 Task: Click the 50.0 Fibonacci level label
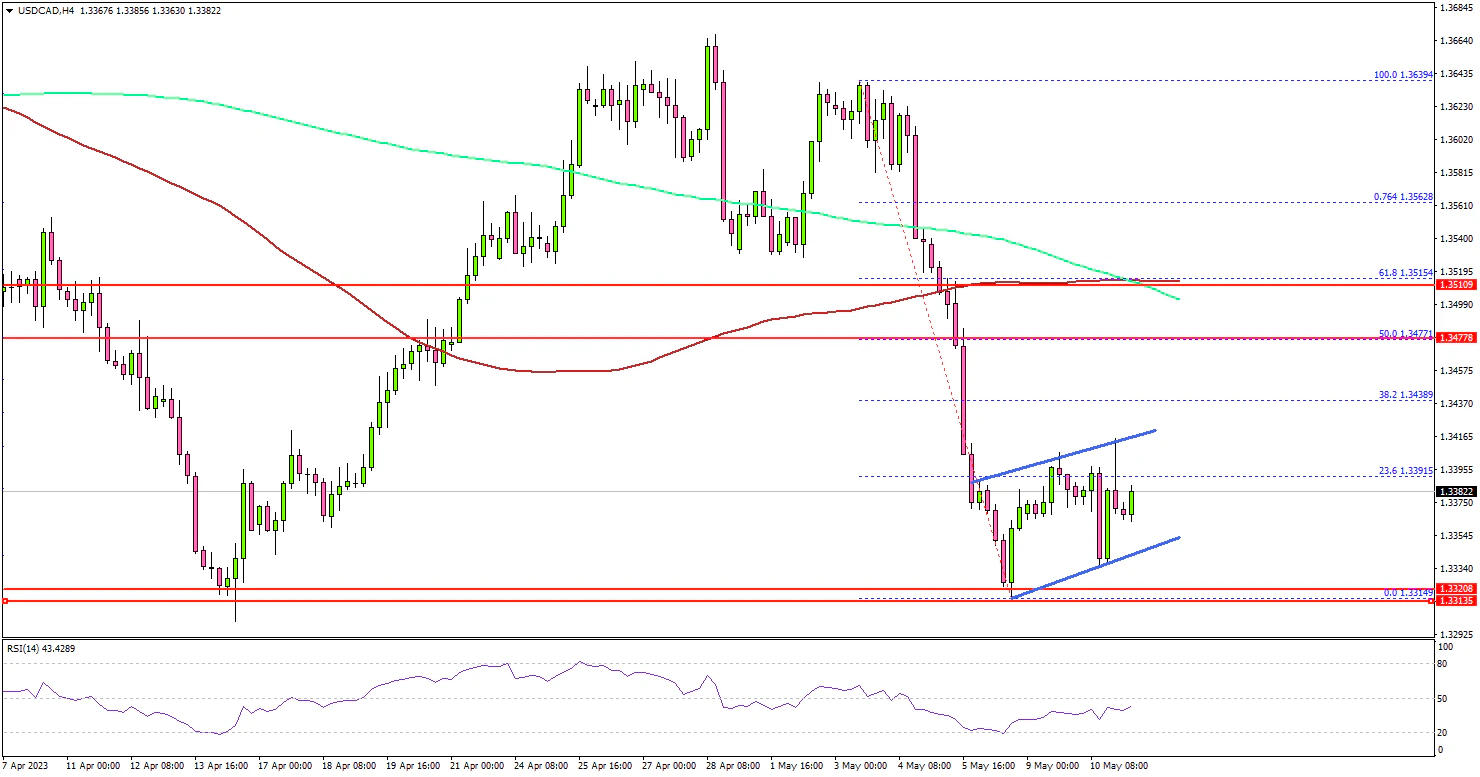point(1404,333)
